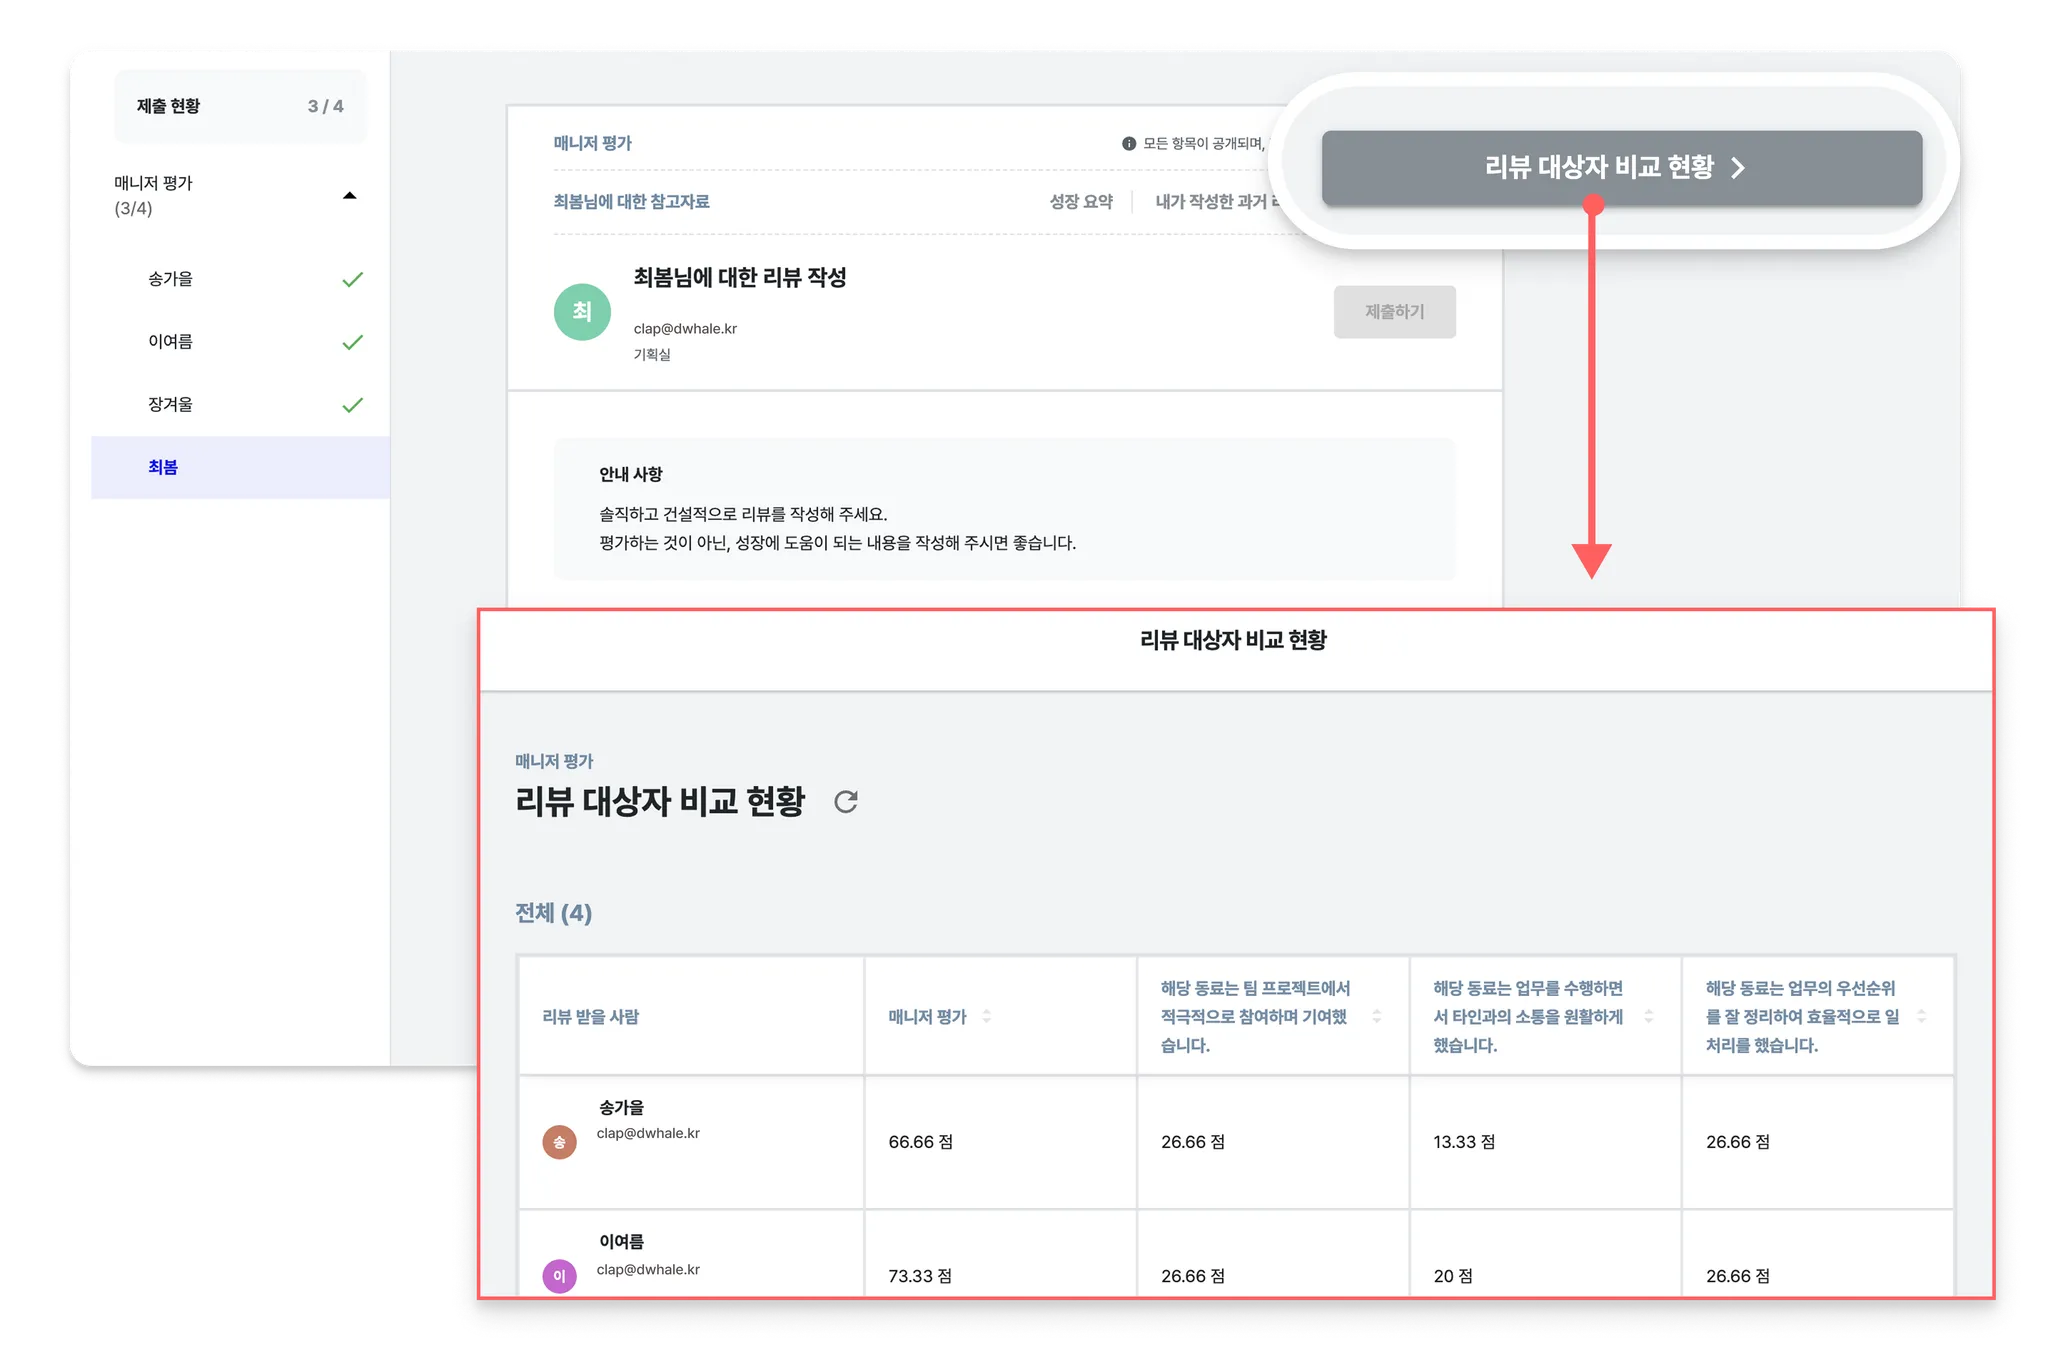
Task: Click the 송 avatar in the table
Action: pyautogui.click(x=559, y=1142)
